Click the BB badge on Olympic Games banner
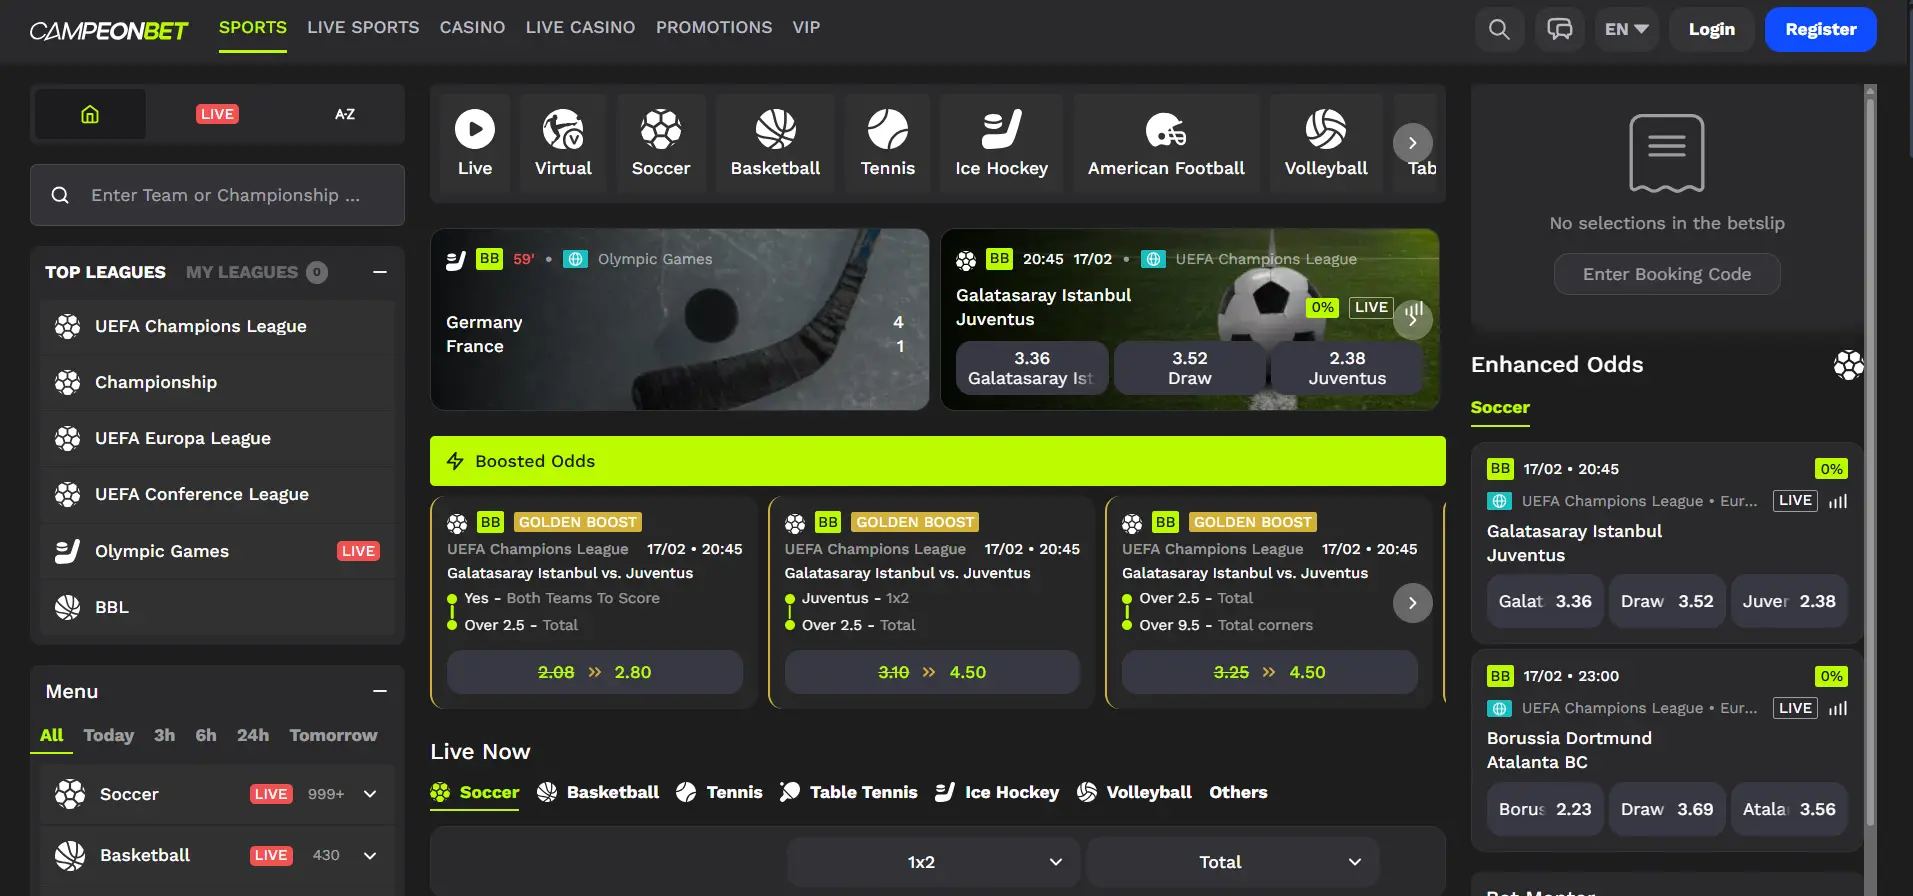The image size is (1913, 896). click(x=489, y=259)
